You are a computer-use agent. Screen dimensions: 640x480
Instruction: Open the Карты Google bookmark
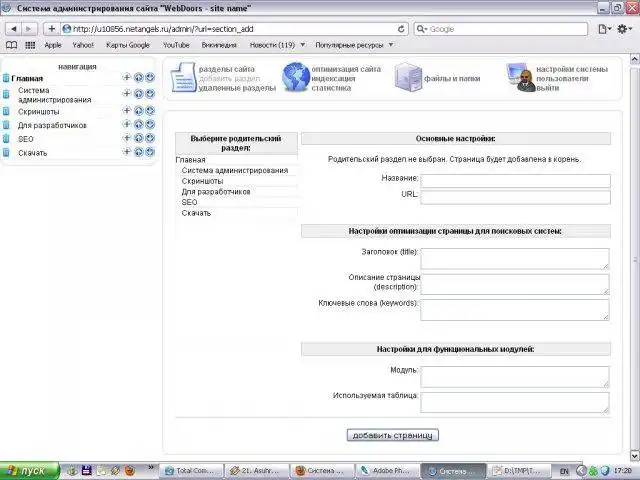click(x=128, y=45)
